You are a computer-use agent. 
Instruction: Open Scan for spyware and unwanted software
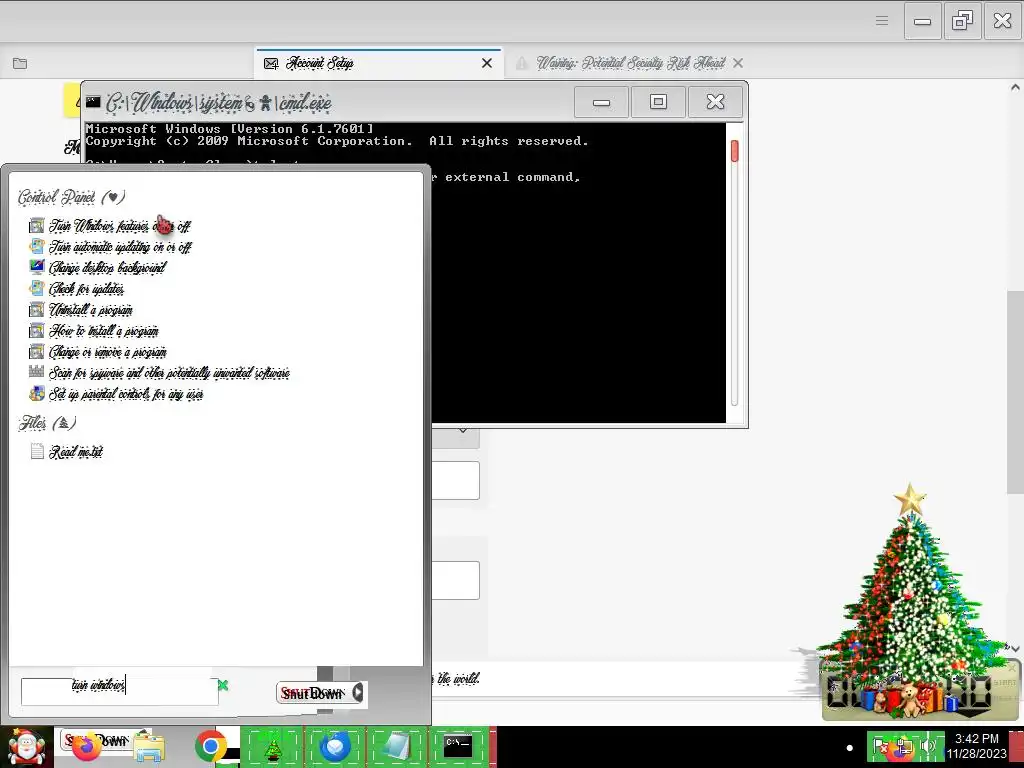tap(159, 373)
